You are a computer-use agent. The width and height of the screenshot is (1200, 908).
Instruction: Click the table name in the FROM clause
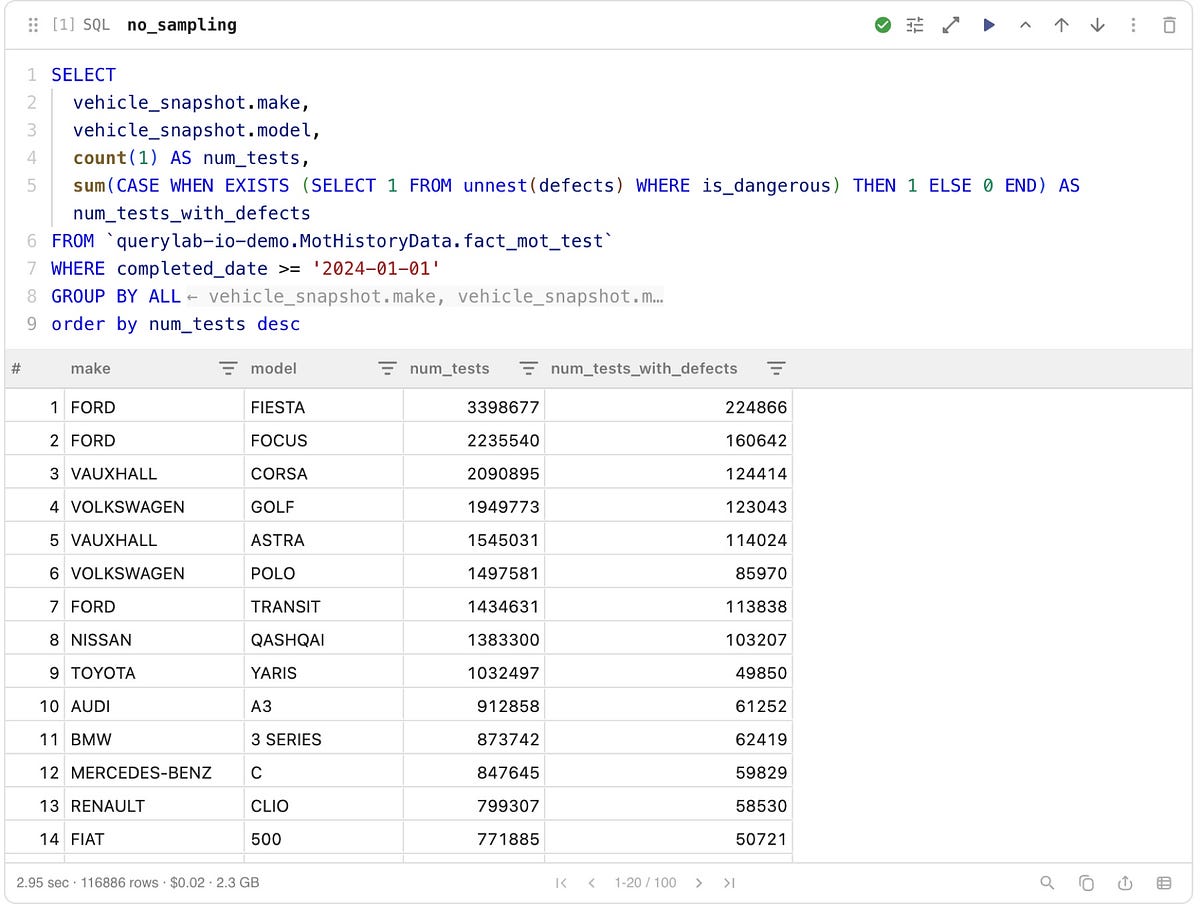(x=358, y=241)
